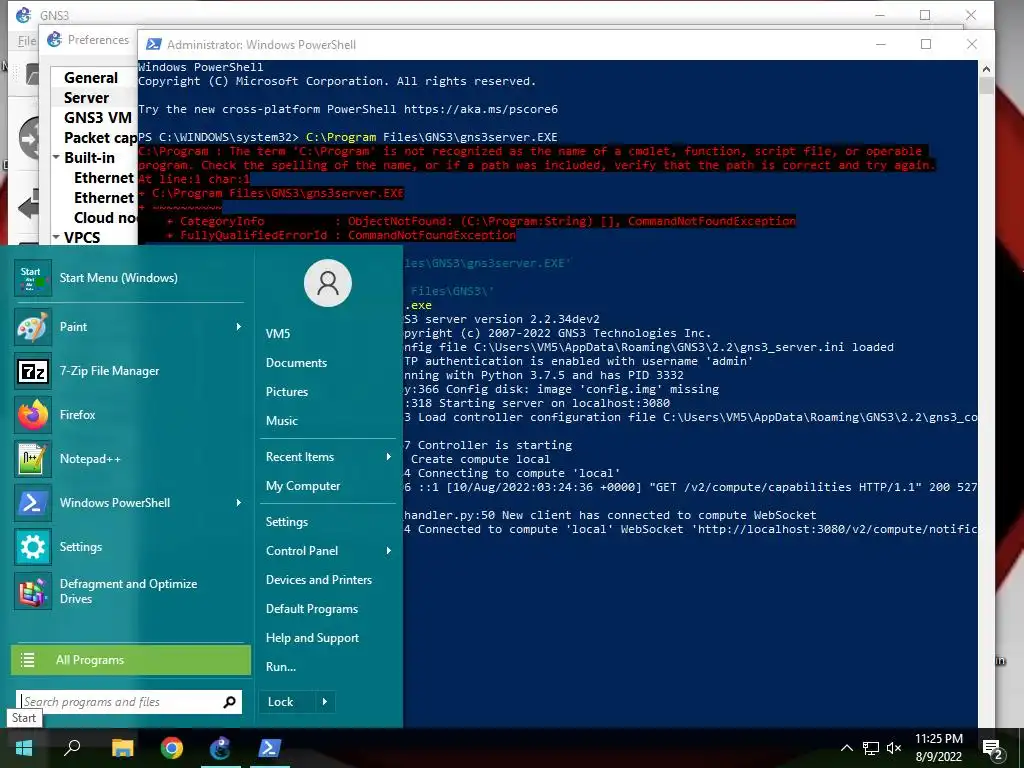Screen dimensions: 1024x768
Task: Expand Paint submenu arrow
Action: (x=238, y=327)
